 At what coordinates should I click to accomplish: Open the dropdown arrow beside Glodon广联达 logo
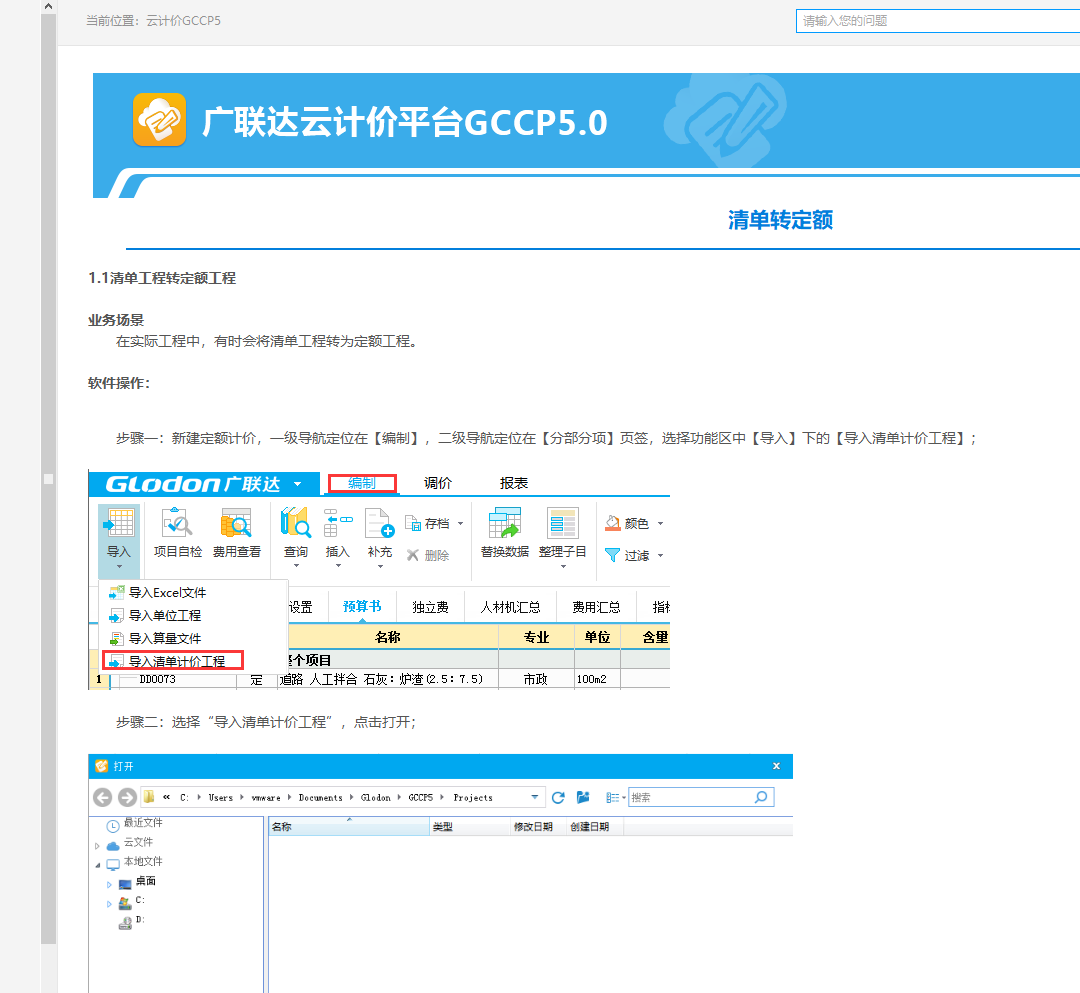[298, 484]
